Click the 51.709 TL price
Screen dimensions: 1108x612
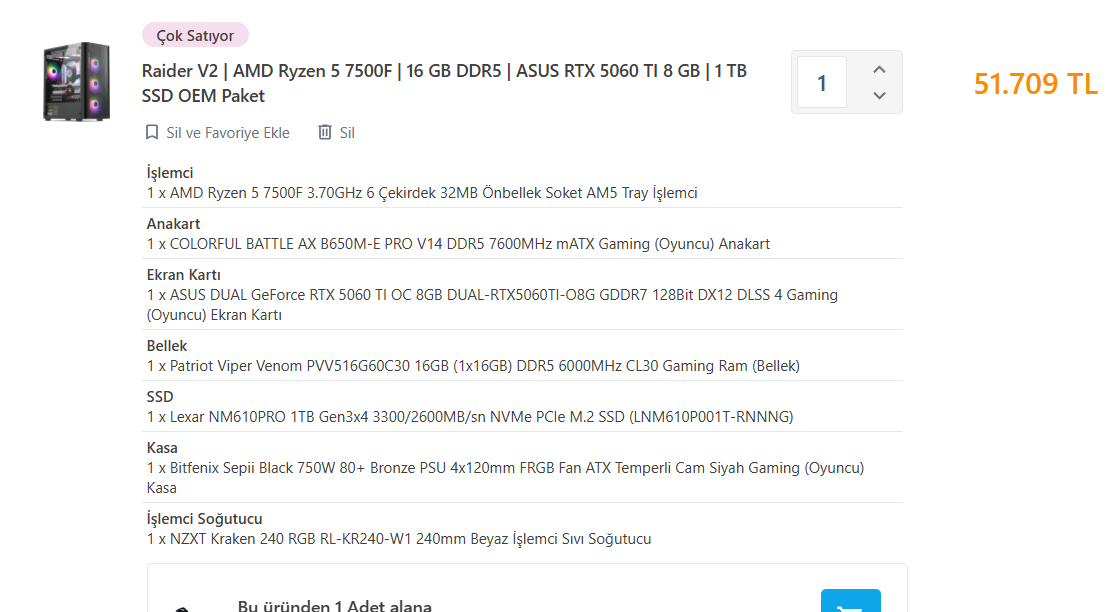point(1035,84)
